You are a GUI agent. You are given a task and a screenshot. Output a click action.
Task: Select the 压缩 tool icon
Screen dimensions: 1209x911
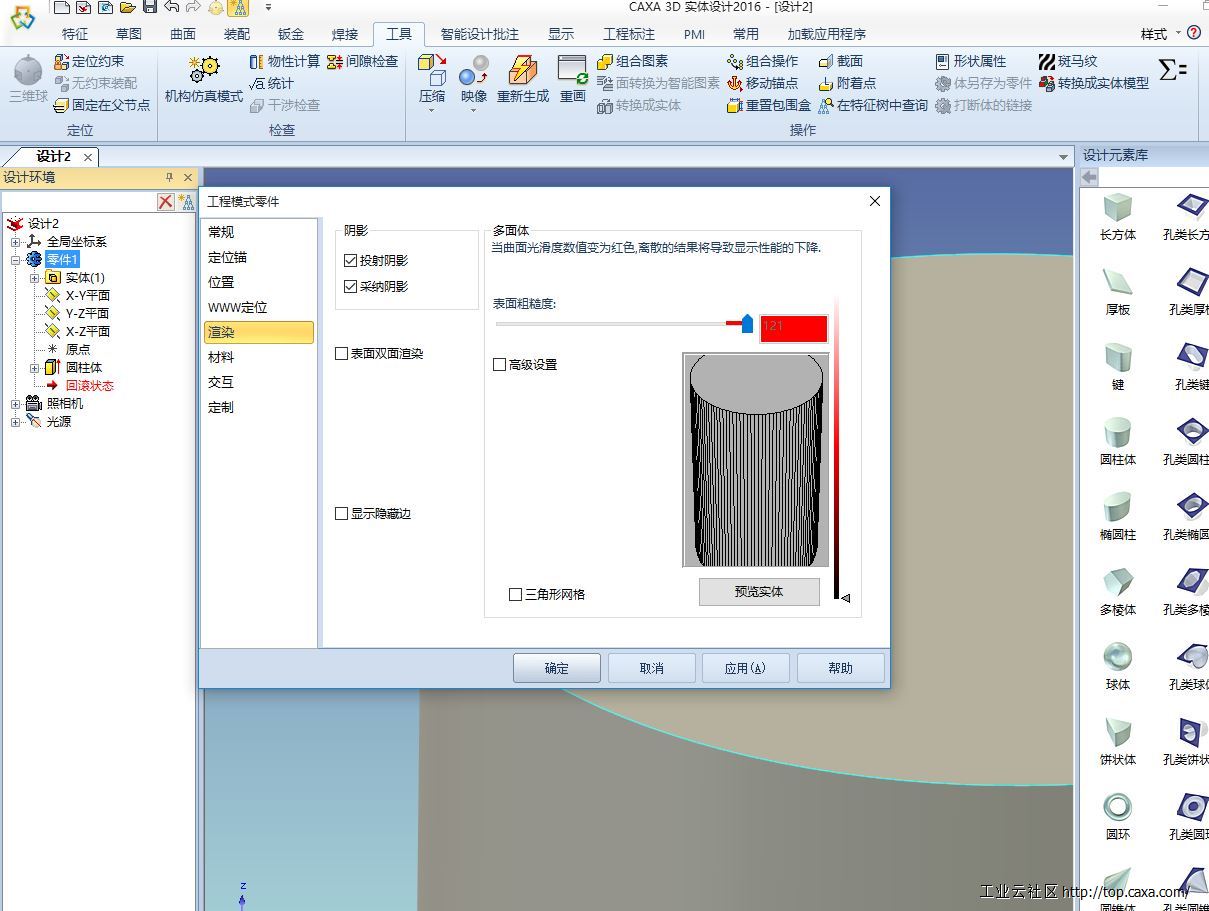click(x=432, y=71)
